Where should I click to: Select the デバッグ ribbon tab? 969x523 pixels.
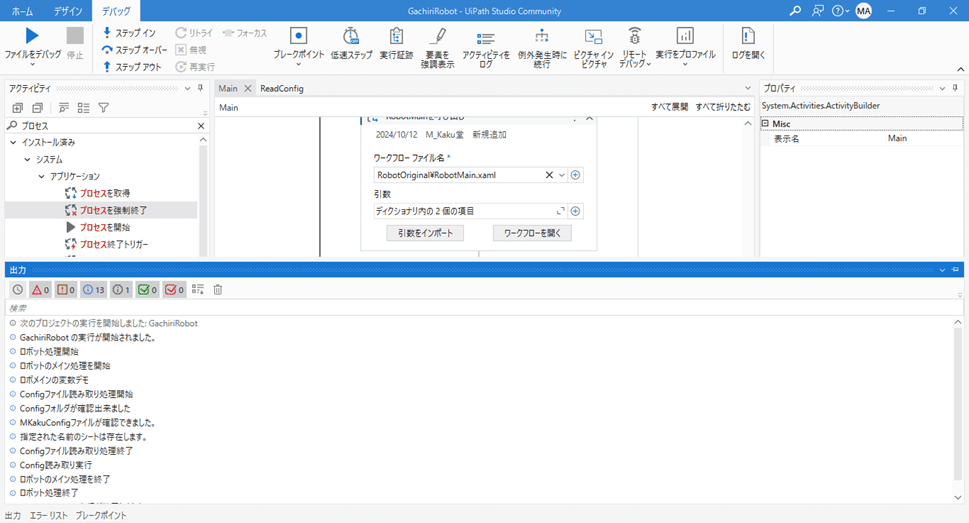click(x=116, y=11)
